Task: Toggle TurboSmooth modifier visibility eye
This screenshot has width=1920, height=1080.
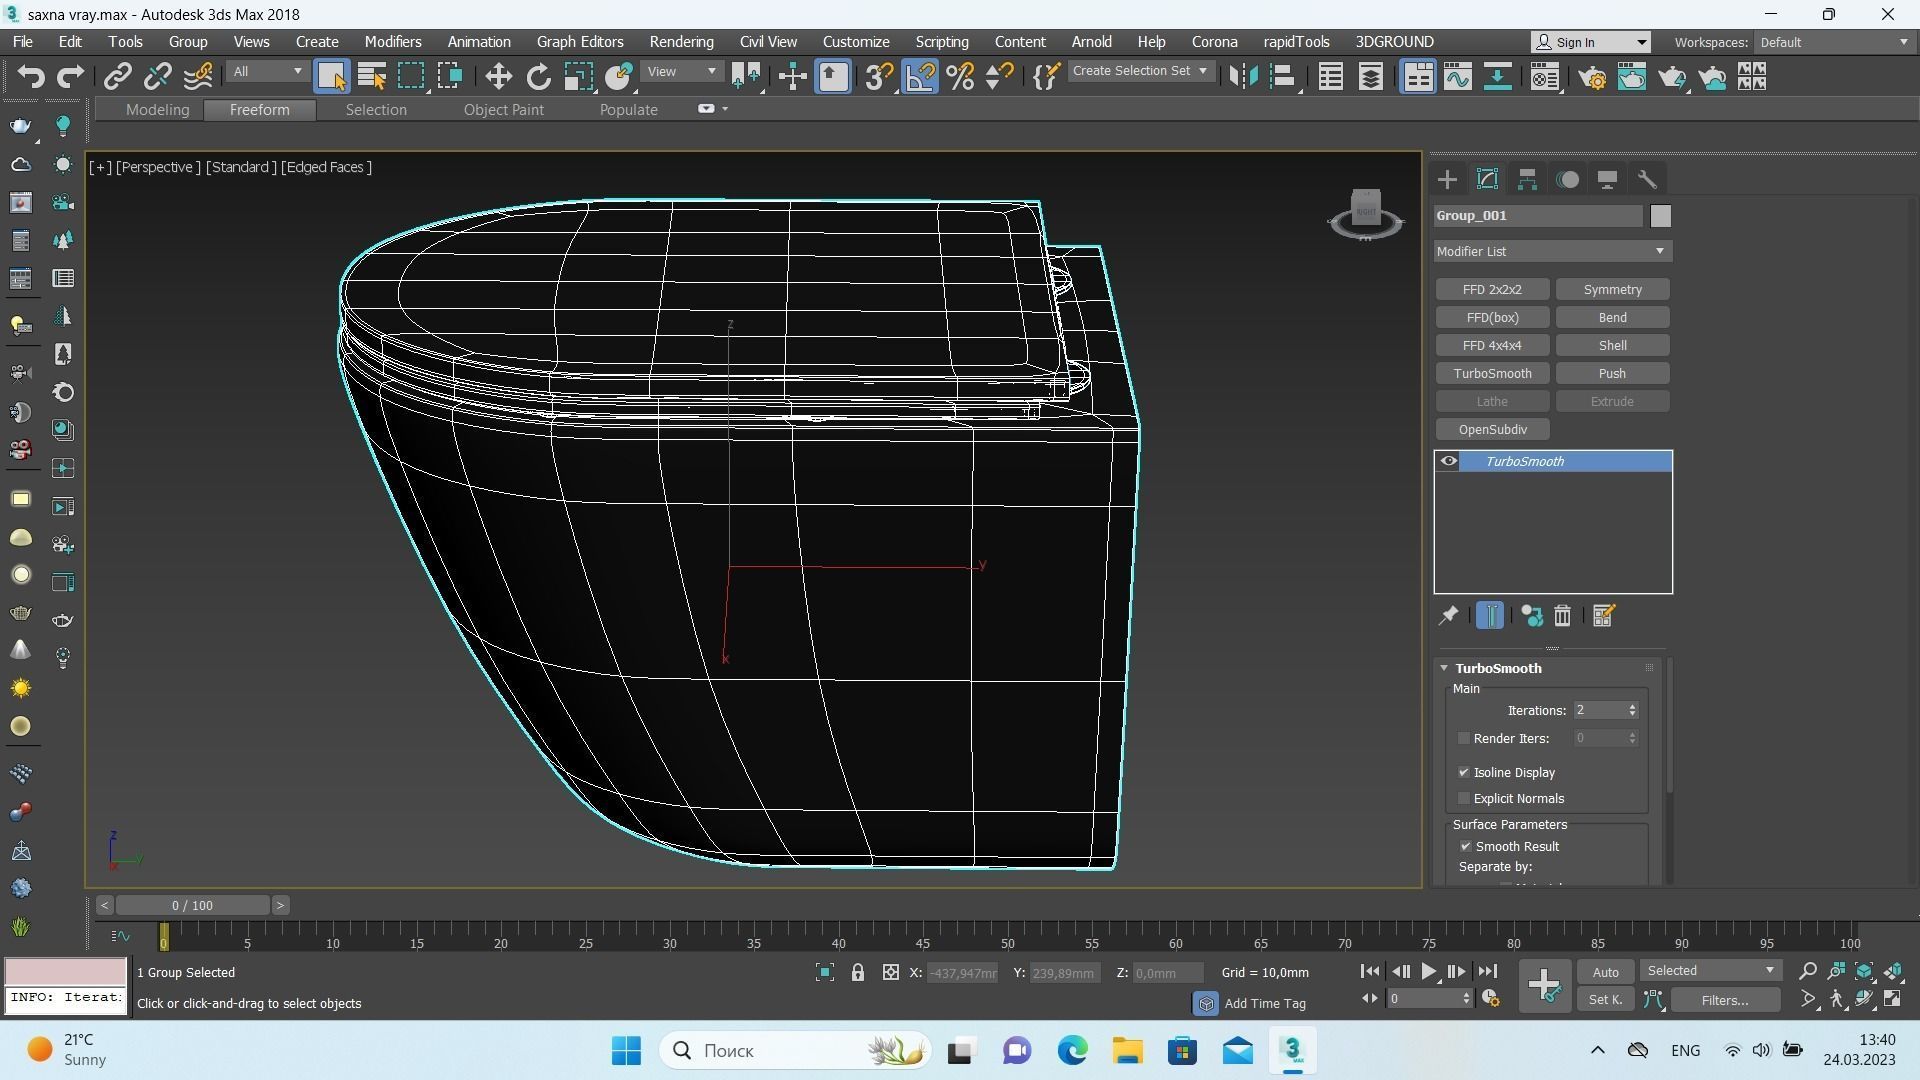Action: [1448, 461]
